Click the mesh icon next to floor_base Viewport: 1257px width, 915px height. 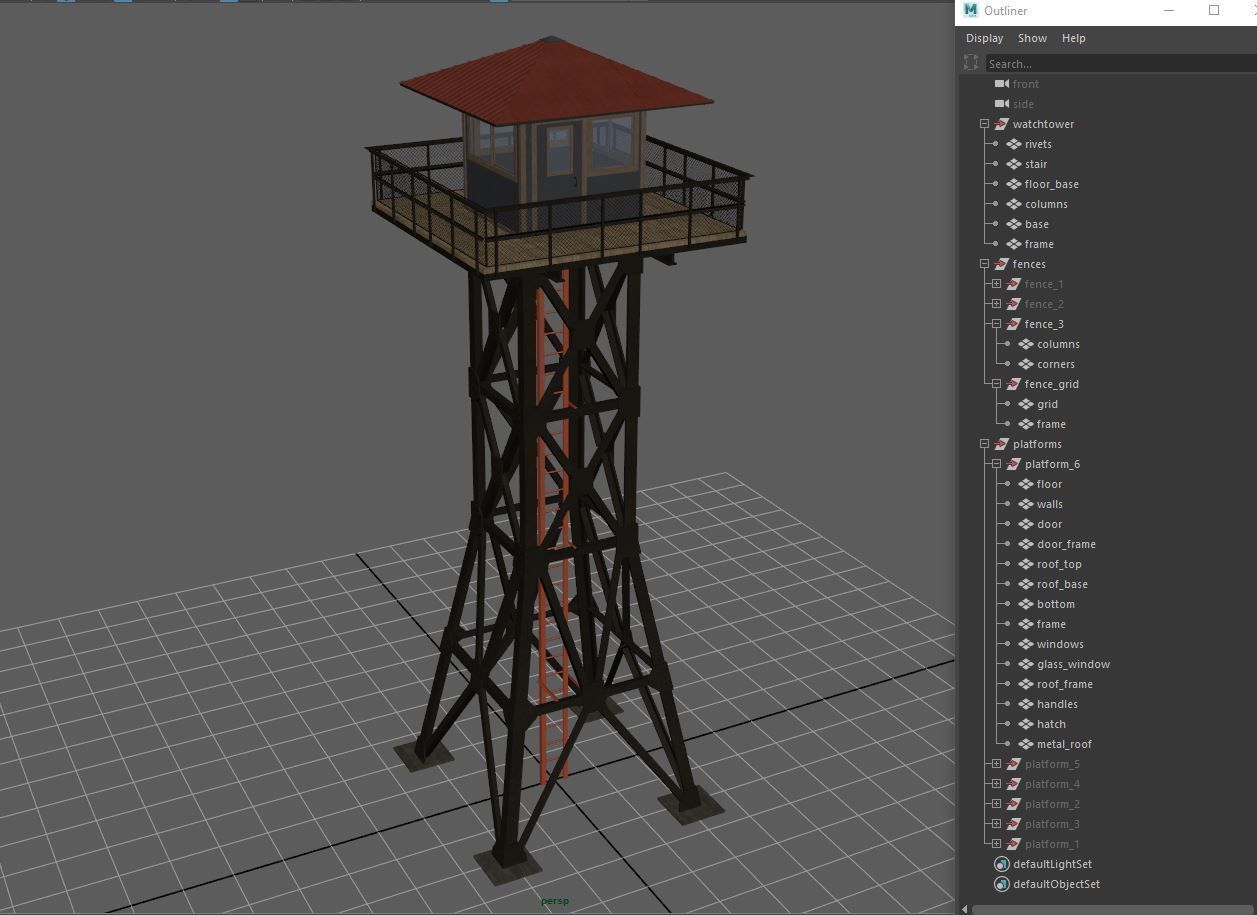pyautogui.click(x=1014, y=184)
